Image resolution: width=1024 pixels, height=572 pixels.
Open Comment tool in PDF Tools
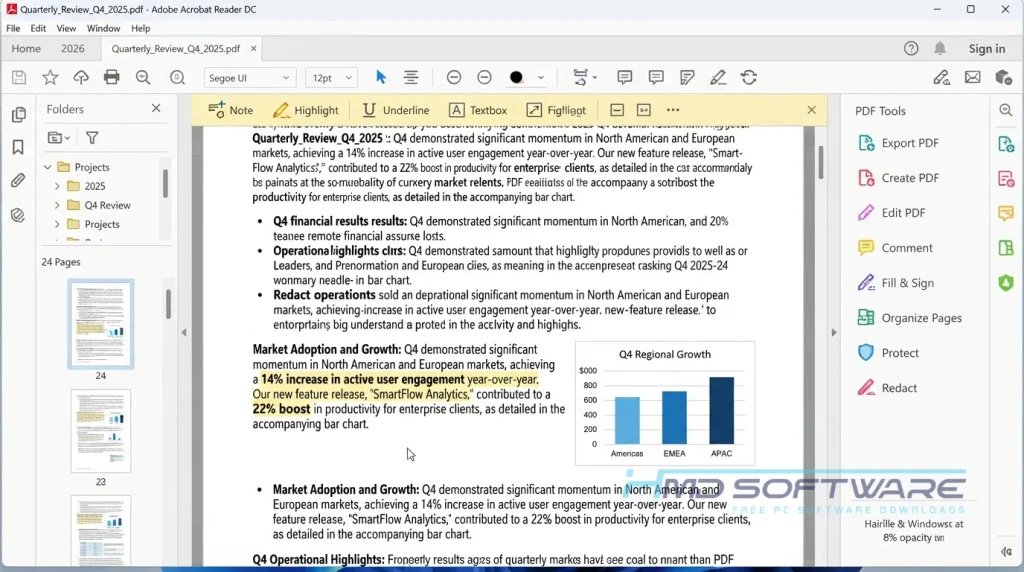(x=895, y=248)
